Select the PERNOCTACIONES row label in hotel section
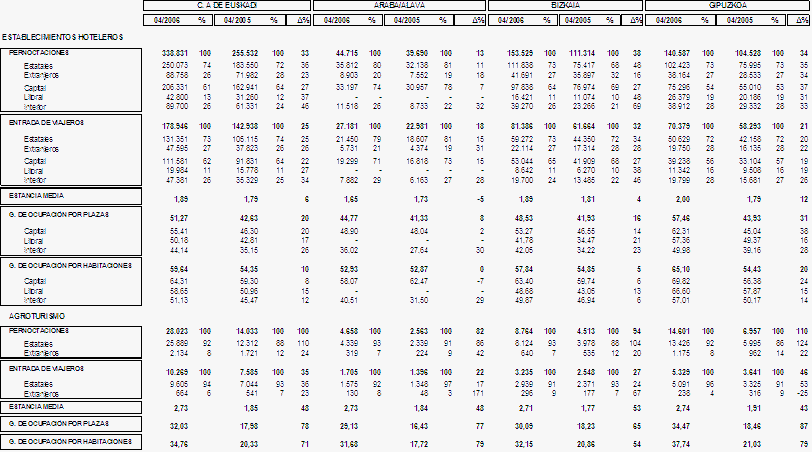This screenshot has width=812, height=452. pyautogui.click(x=38, y=51)
